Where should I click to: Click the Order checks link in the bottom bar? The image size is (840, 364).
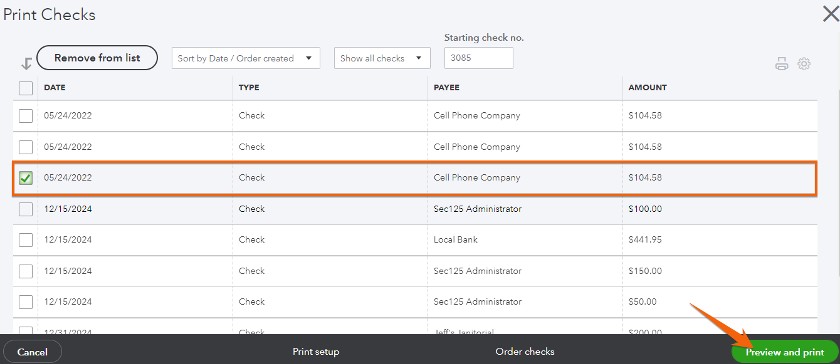524,352
